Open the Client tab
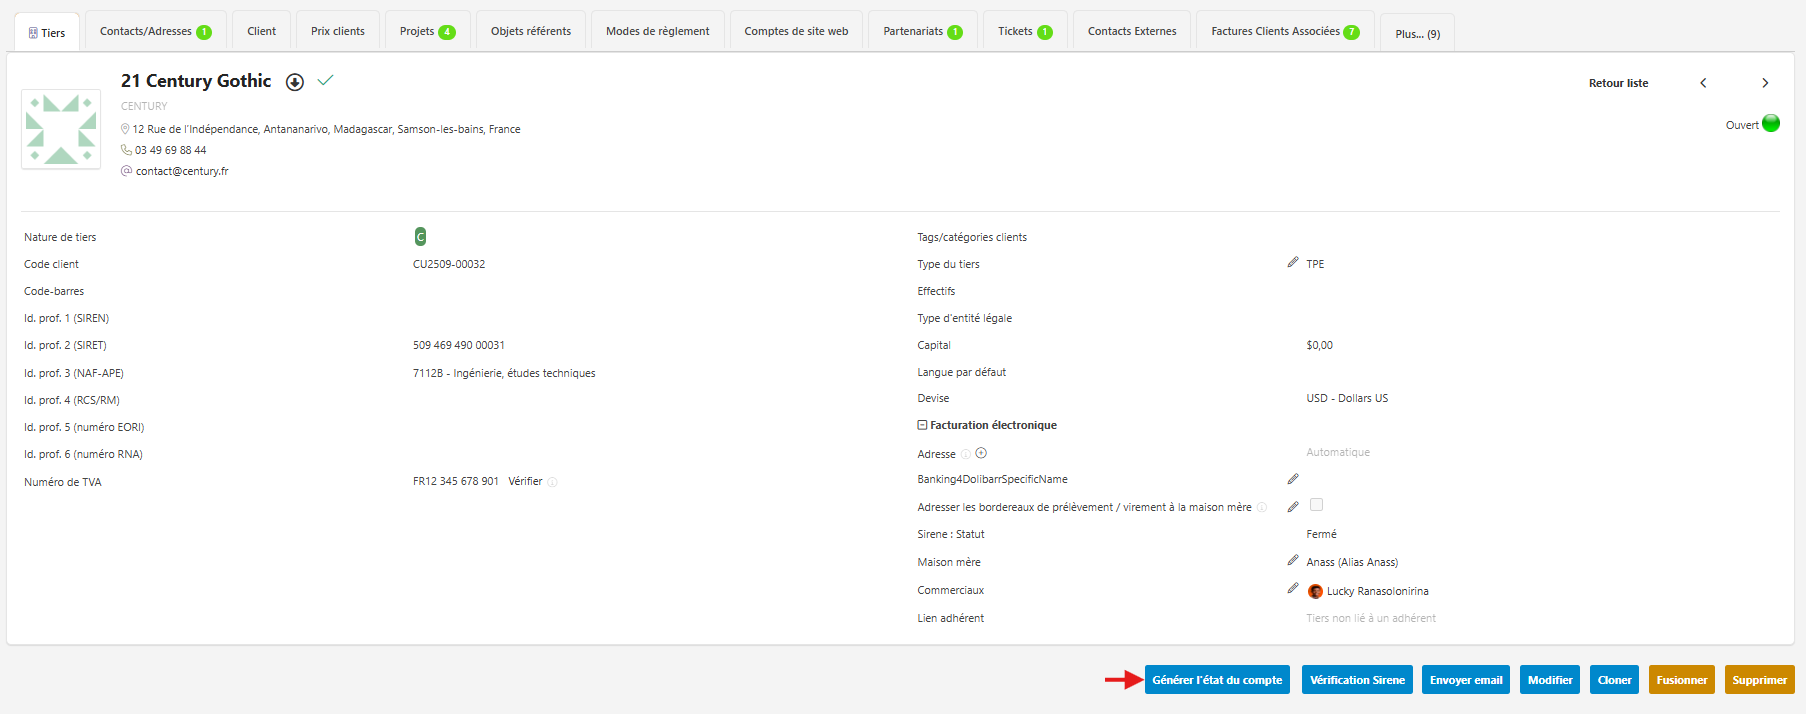This screenshot has width=1806, height=714. click(x=262, y=31)
